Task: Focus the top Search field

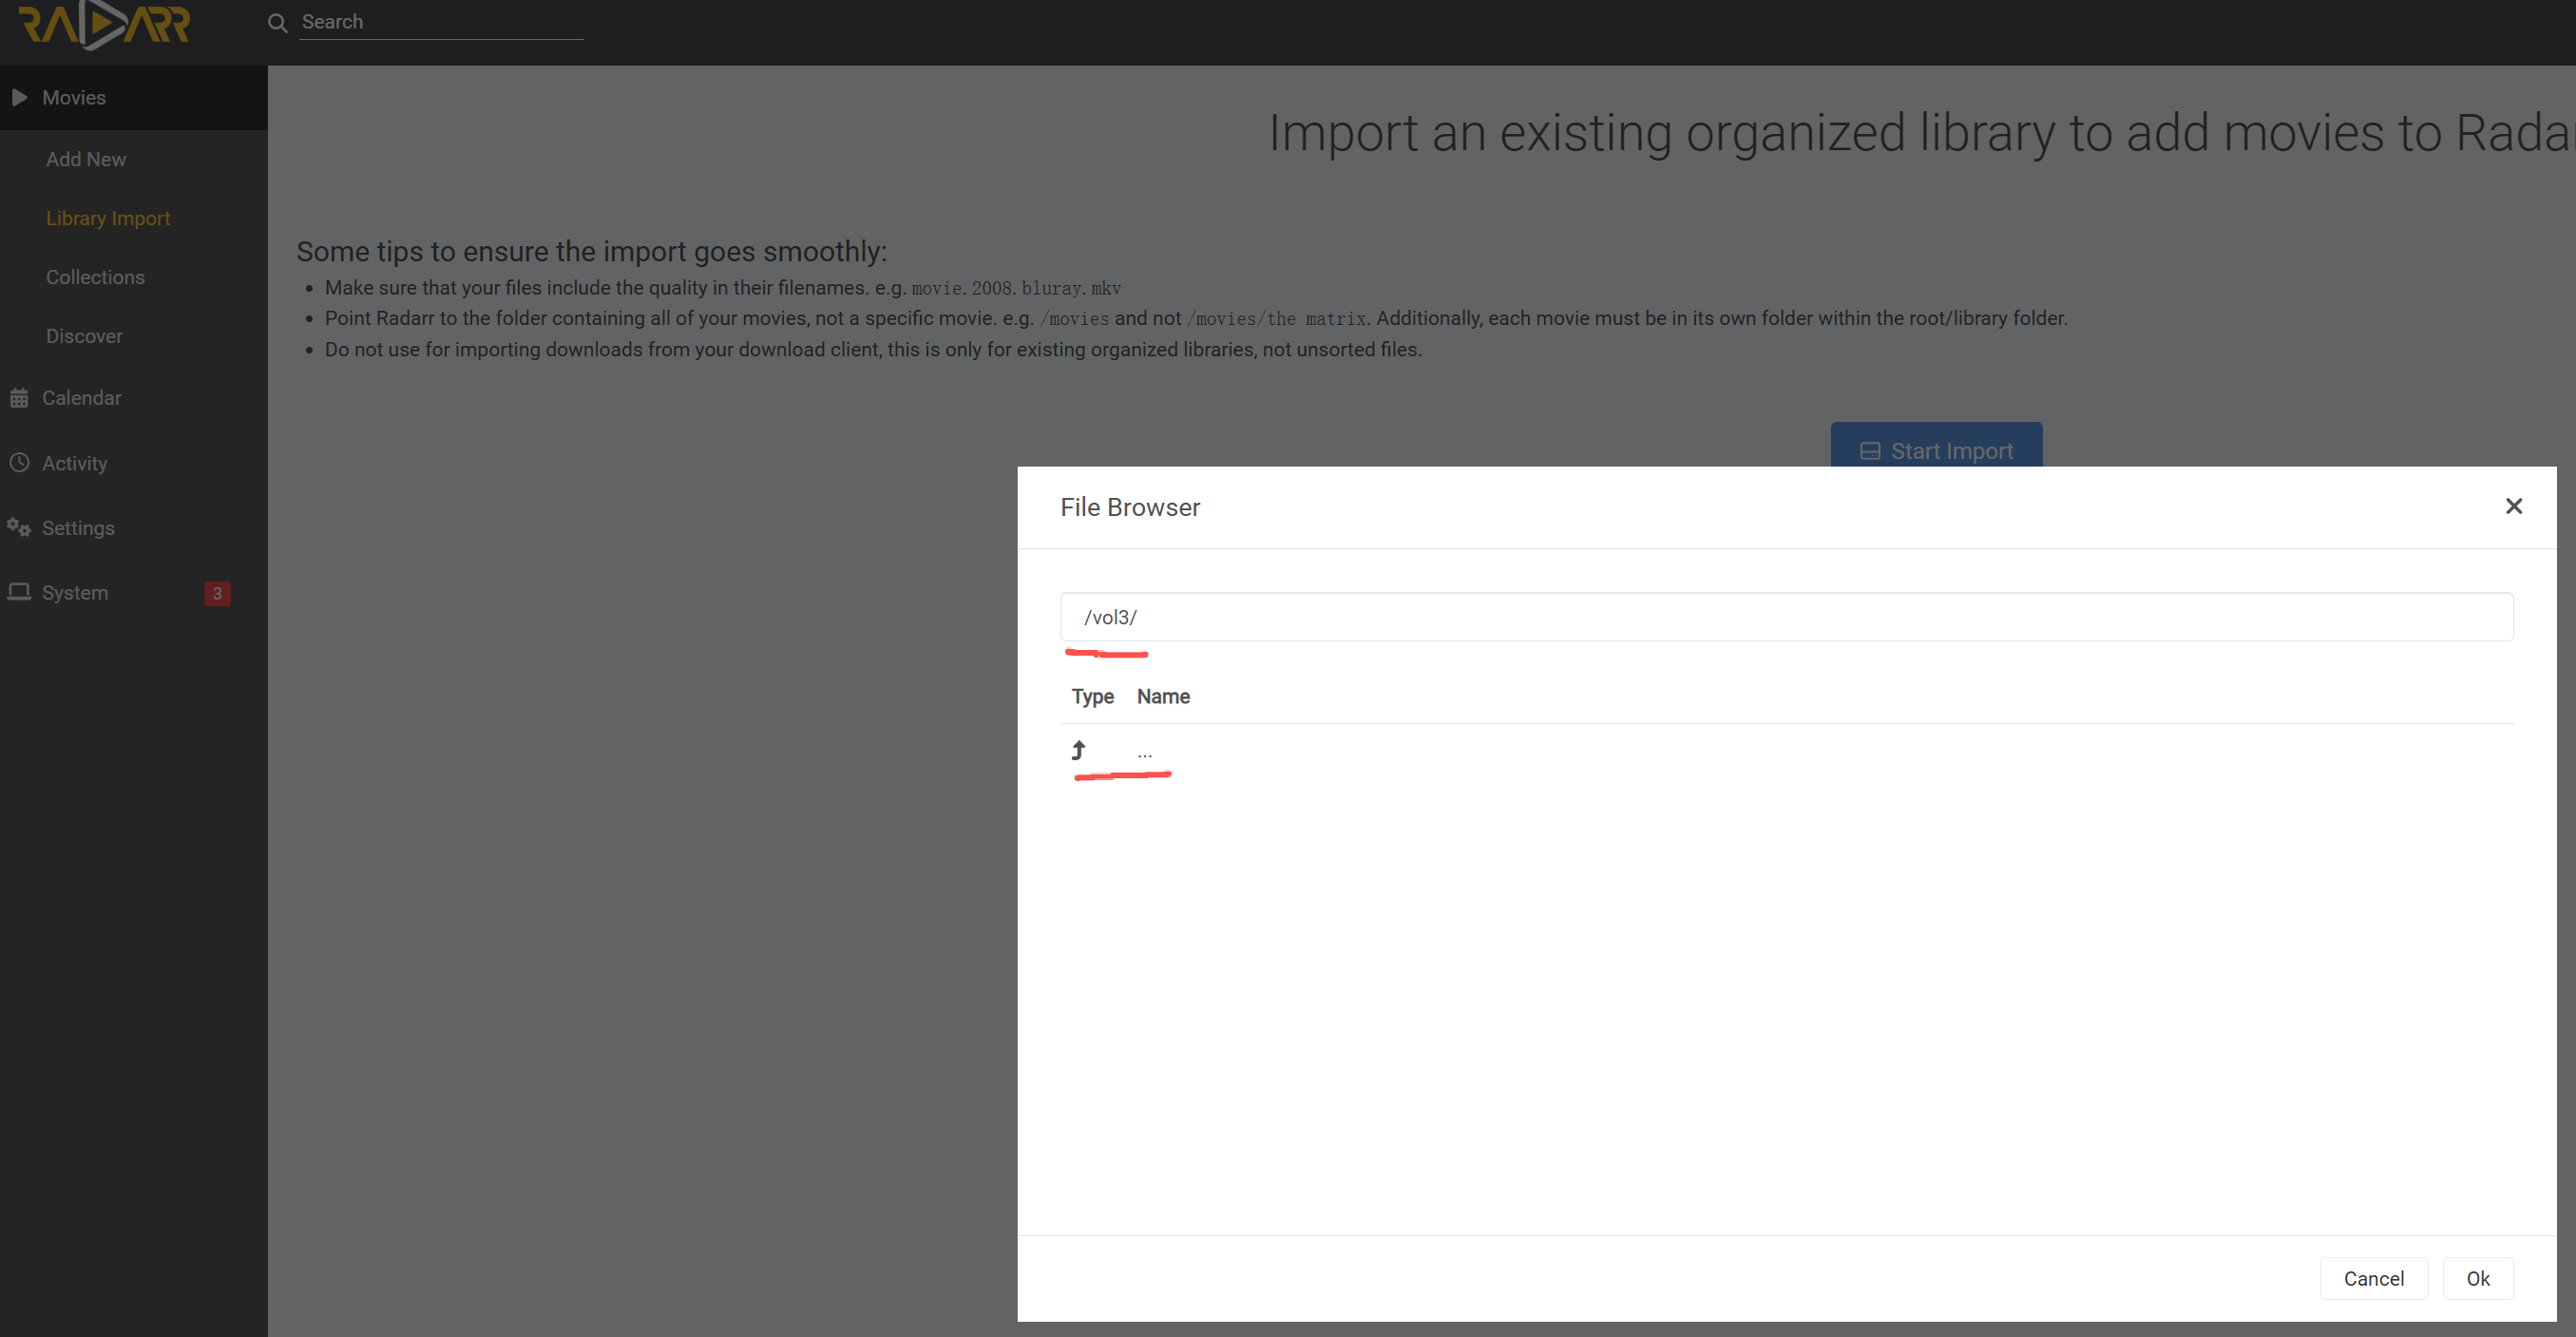Action: pos(441,22)
